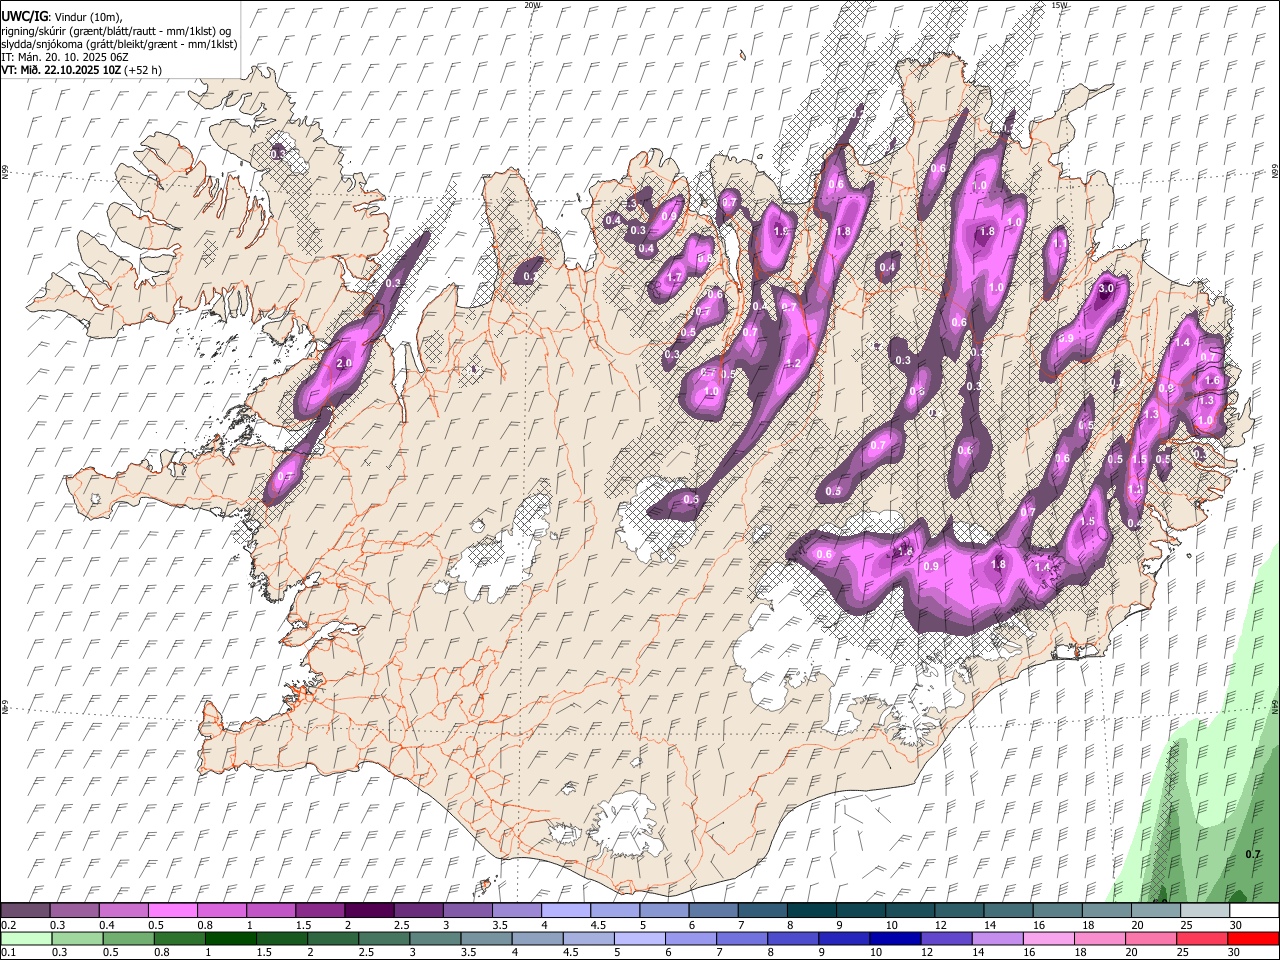Click the 'Vindur (10m),' header text
The width and height of the screenshot is (1280, 960).
point(88,17)
